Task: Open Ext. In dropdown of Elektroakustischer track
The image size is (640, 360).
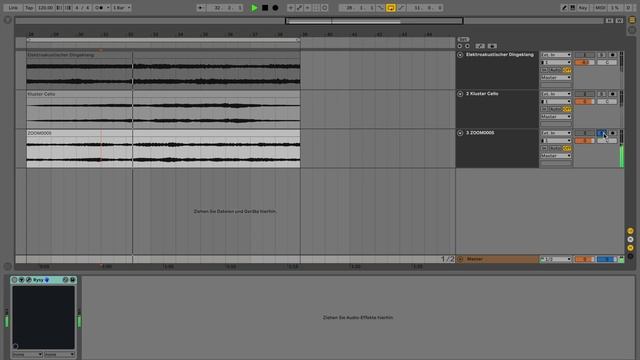Action: (556, 55)
